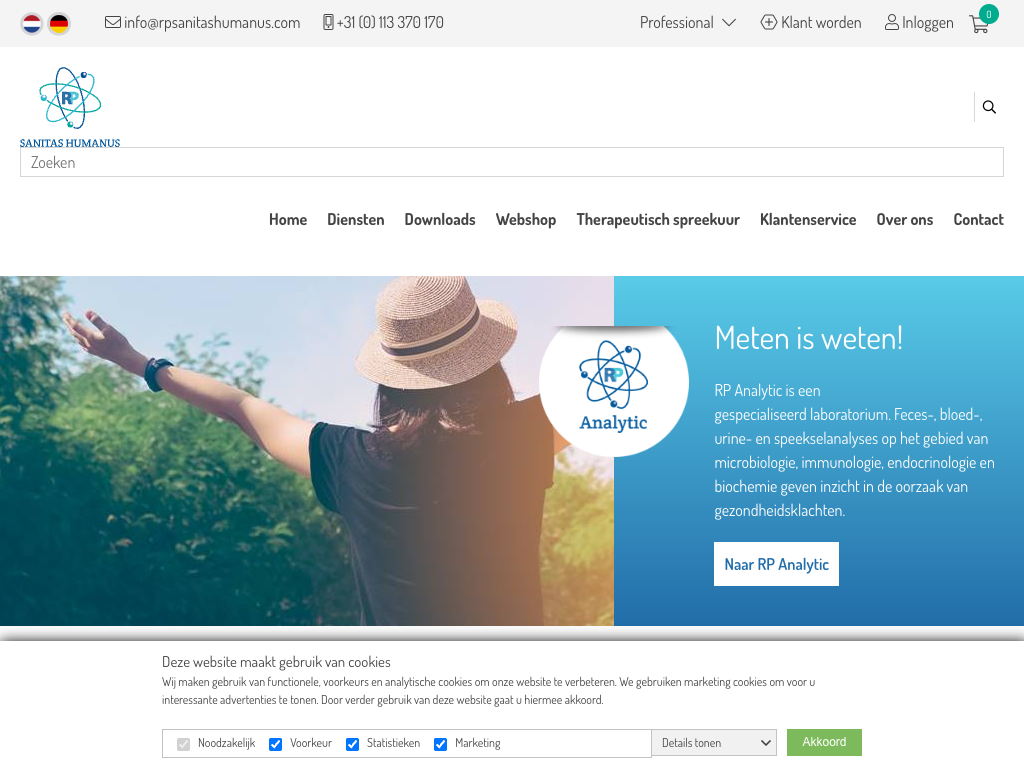The image size is (1024, 768).
Task: Click the envelope icon next to the email address
Action: coord(112,22)
